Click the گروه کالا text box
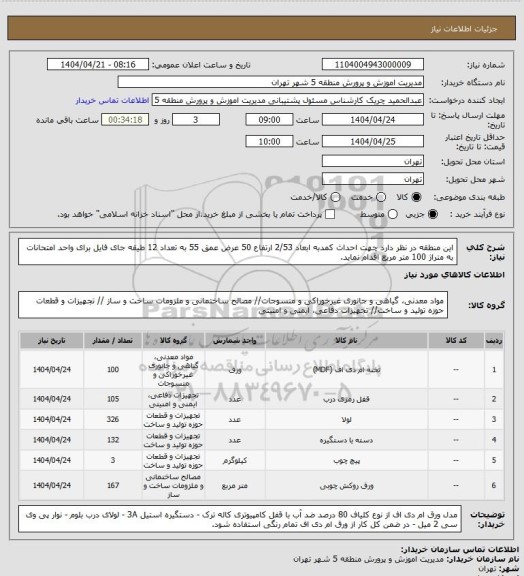 (233, 305)
